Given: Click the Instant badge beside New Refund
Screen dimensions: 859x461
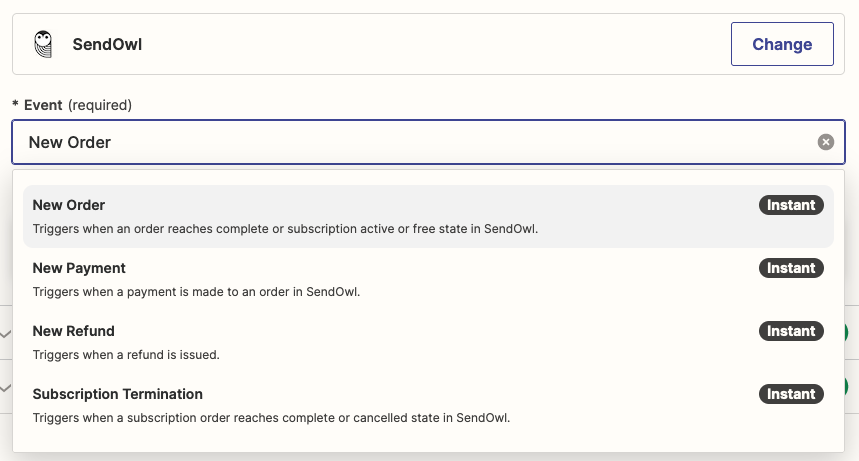Looking at the screenshot, I should (791, 331).
